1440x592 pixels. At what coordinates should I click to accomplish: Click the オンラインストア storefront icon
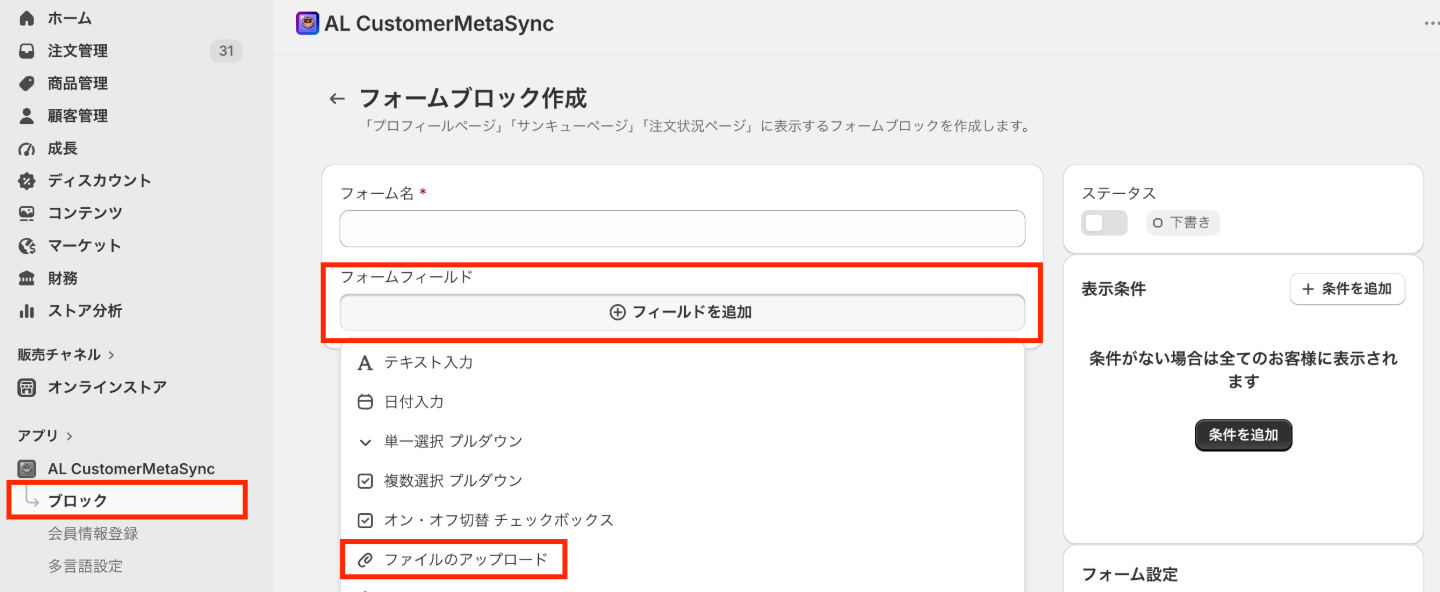click(27, 387)
